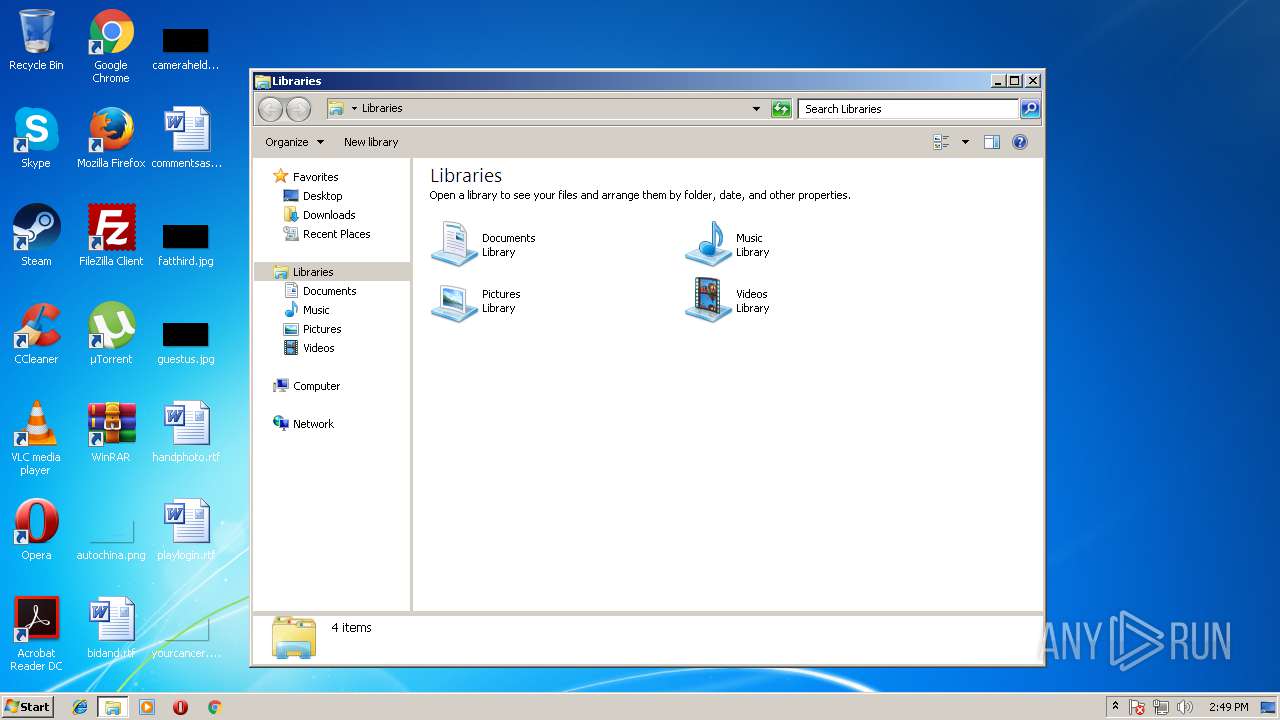Select the Acrobat Reader DC shortcut
The image size is (1280, 720).
click(36, 634)
